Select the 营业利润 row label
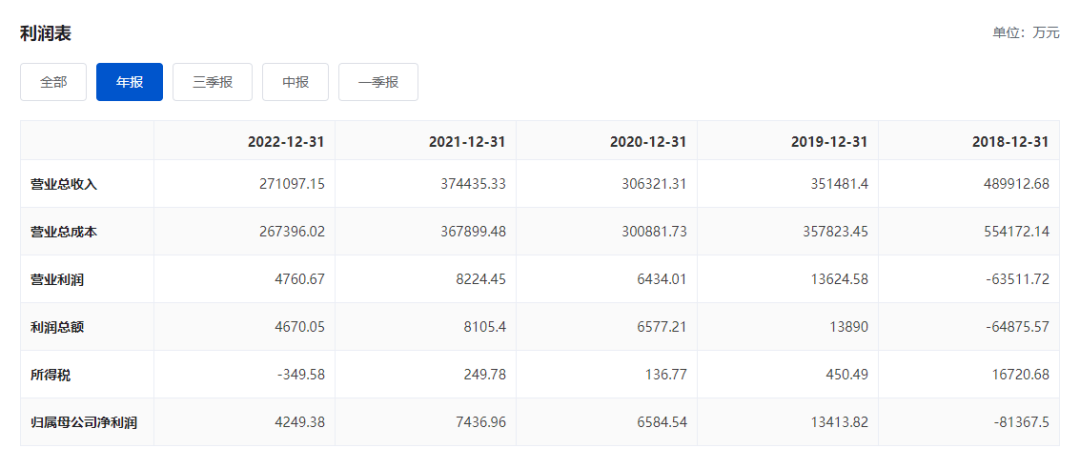1080x469 pixels. click(57, 279)
